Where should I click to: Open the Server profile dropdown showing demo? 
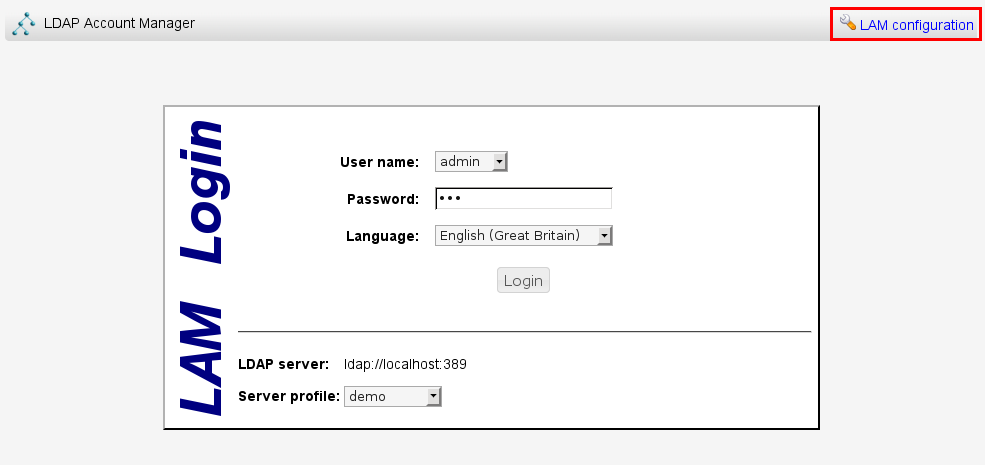393,397
